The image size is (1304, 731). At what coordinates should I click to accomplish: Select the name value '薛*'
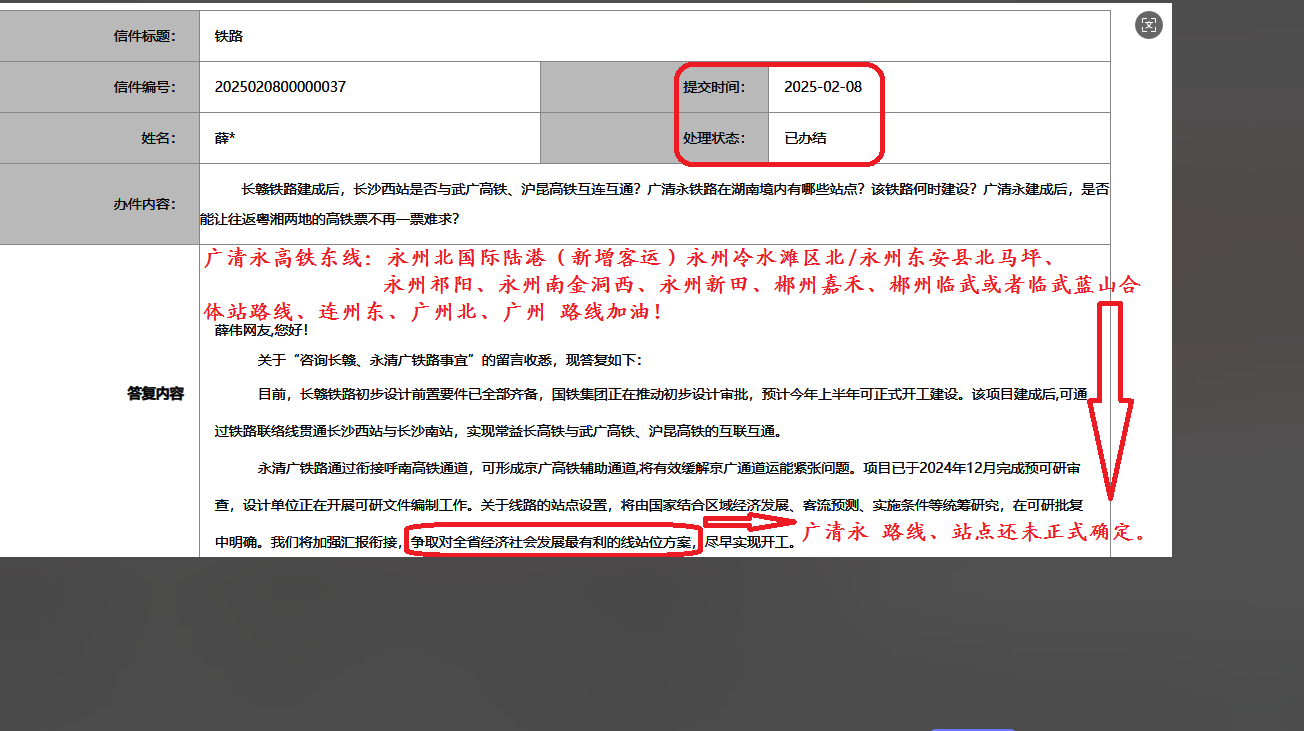pos(225,138)
